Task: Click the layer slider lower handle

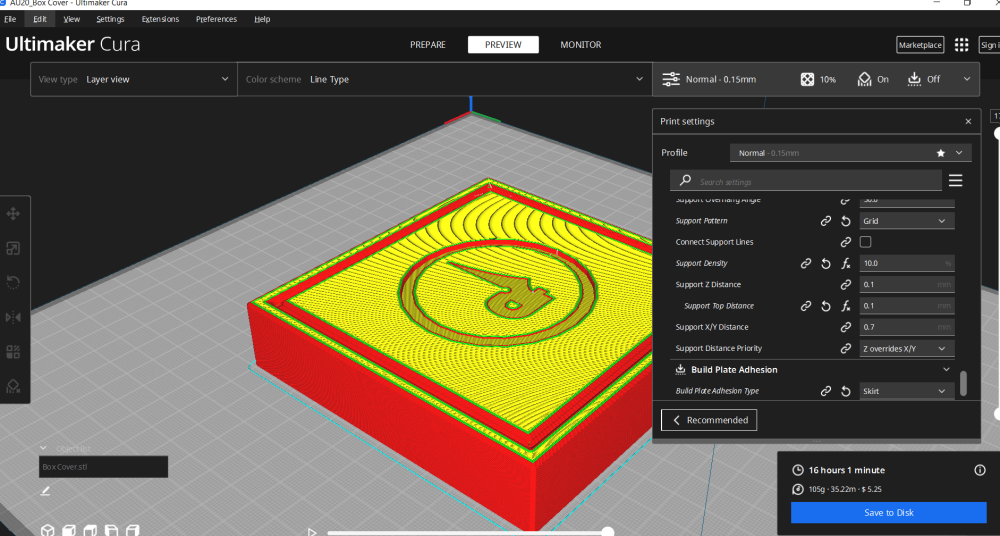Action: point(997,413)
